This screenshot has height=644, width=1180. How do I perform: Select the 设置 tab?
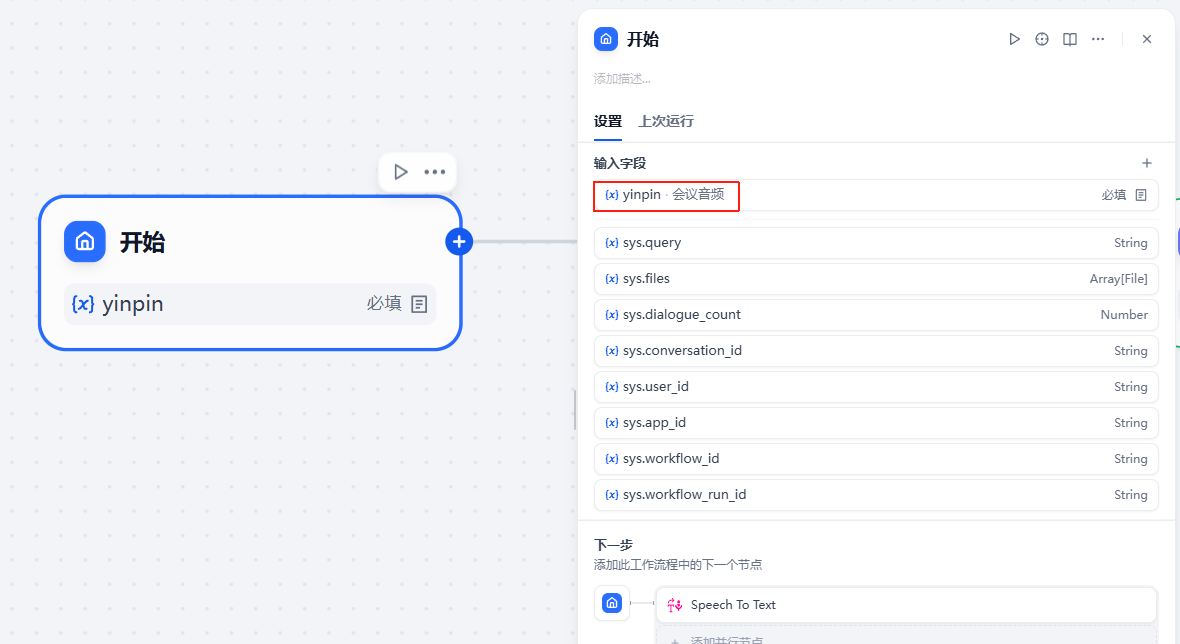coord(607,121)
